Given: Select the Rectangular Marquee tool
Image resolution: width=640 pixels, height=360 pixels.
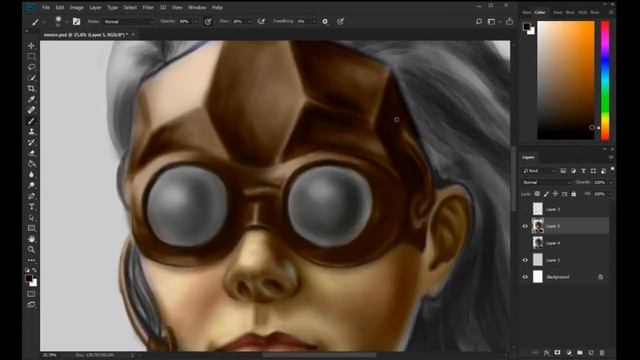Looking at the screenshot, I should (31, 56).
